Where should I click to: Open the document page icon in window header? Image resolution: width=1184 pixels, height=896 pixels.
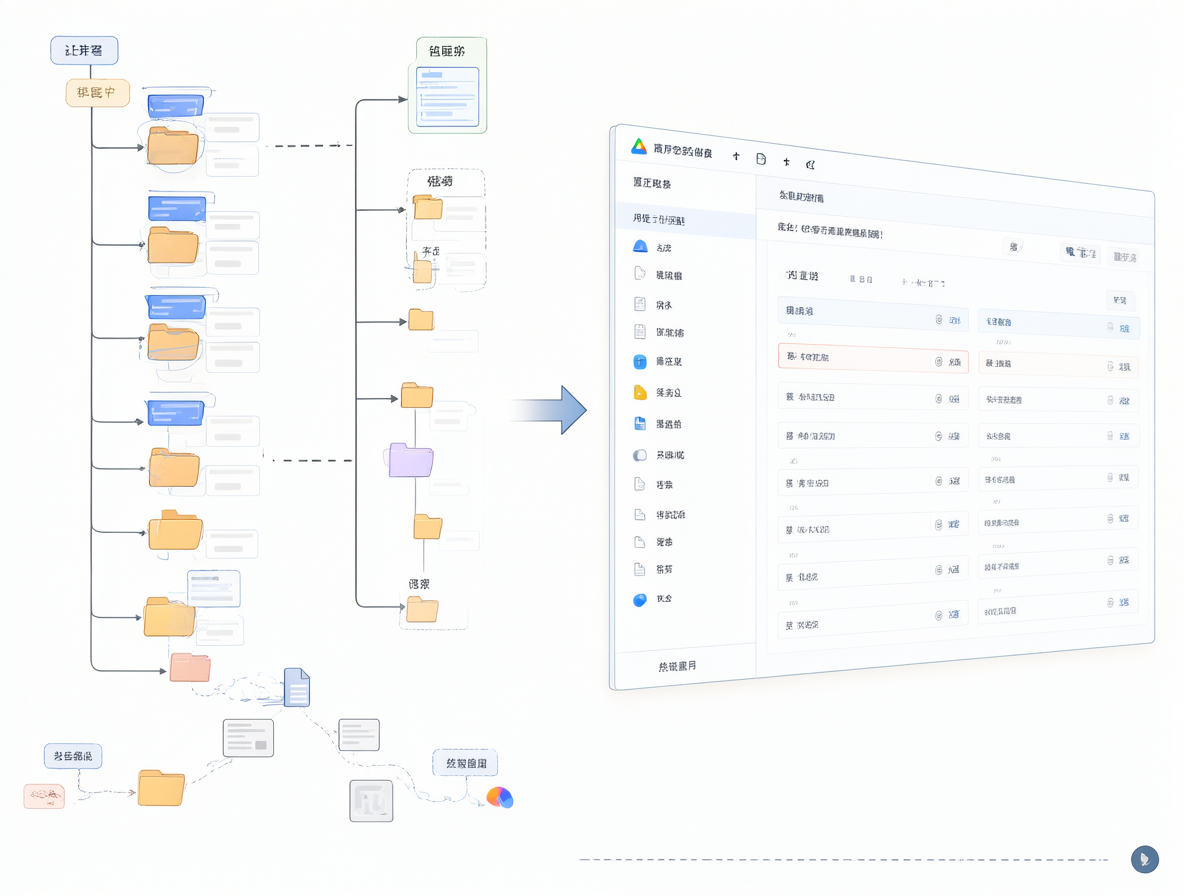(761, 159)
